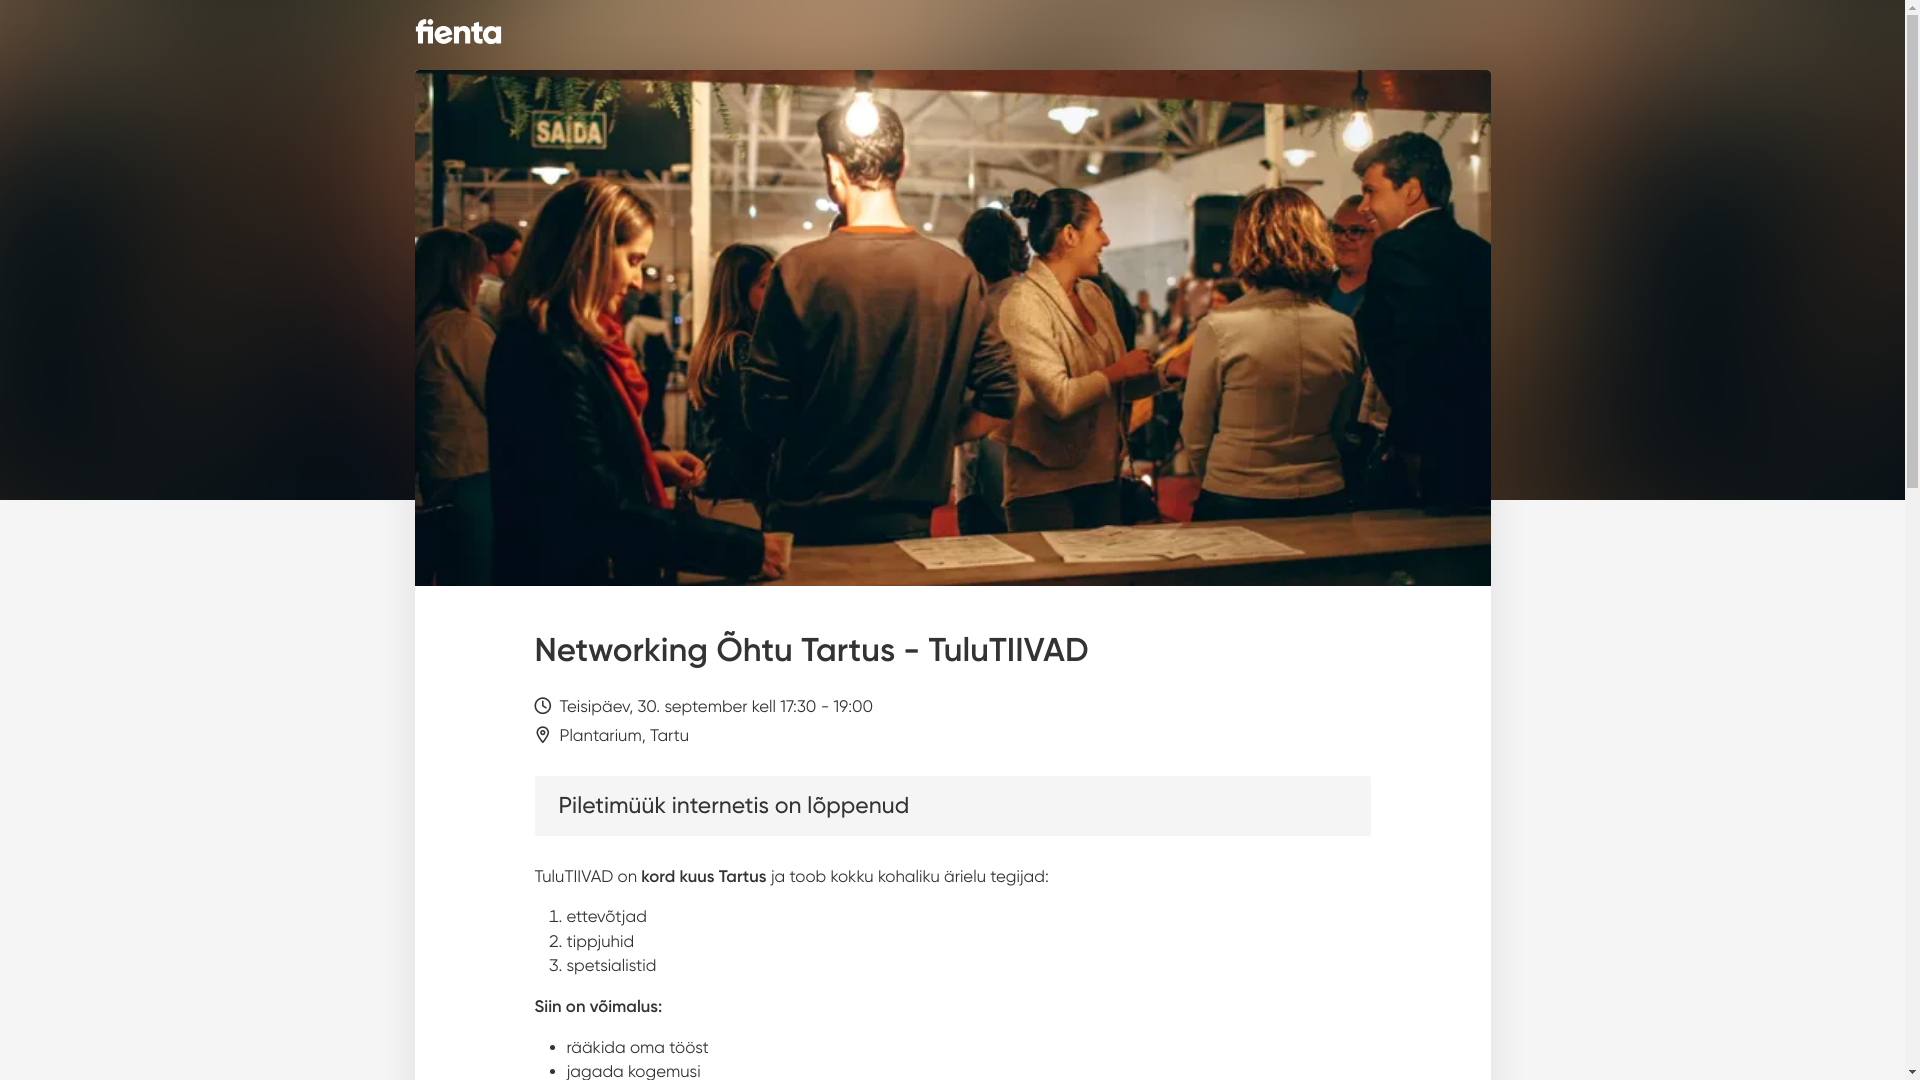Click the location pin icon
The height and width of the screenshot is (1080, 1920).
(x=543, y=735)
